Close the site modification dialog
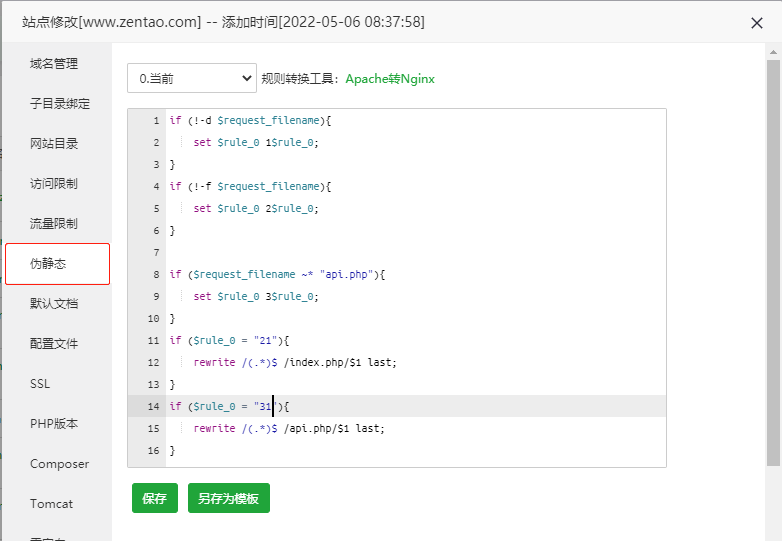This screenshot has width=782, height=541. pyautogui.click(x=757, y=23)
